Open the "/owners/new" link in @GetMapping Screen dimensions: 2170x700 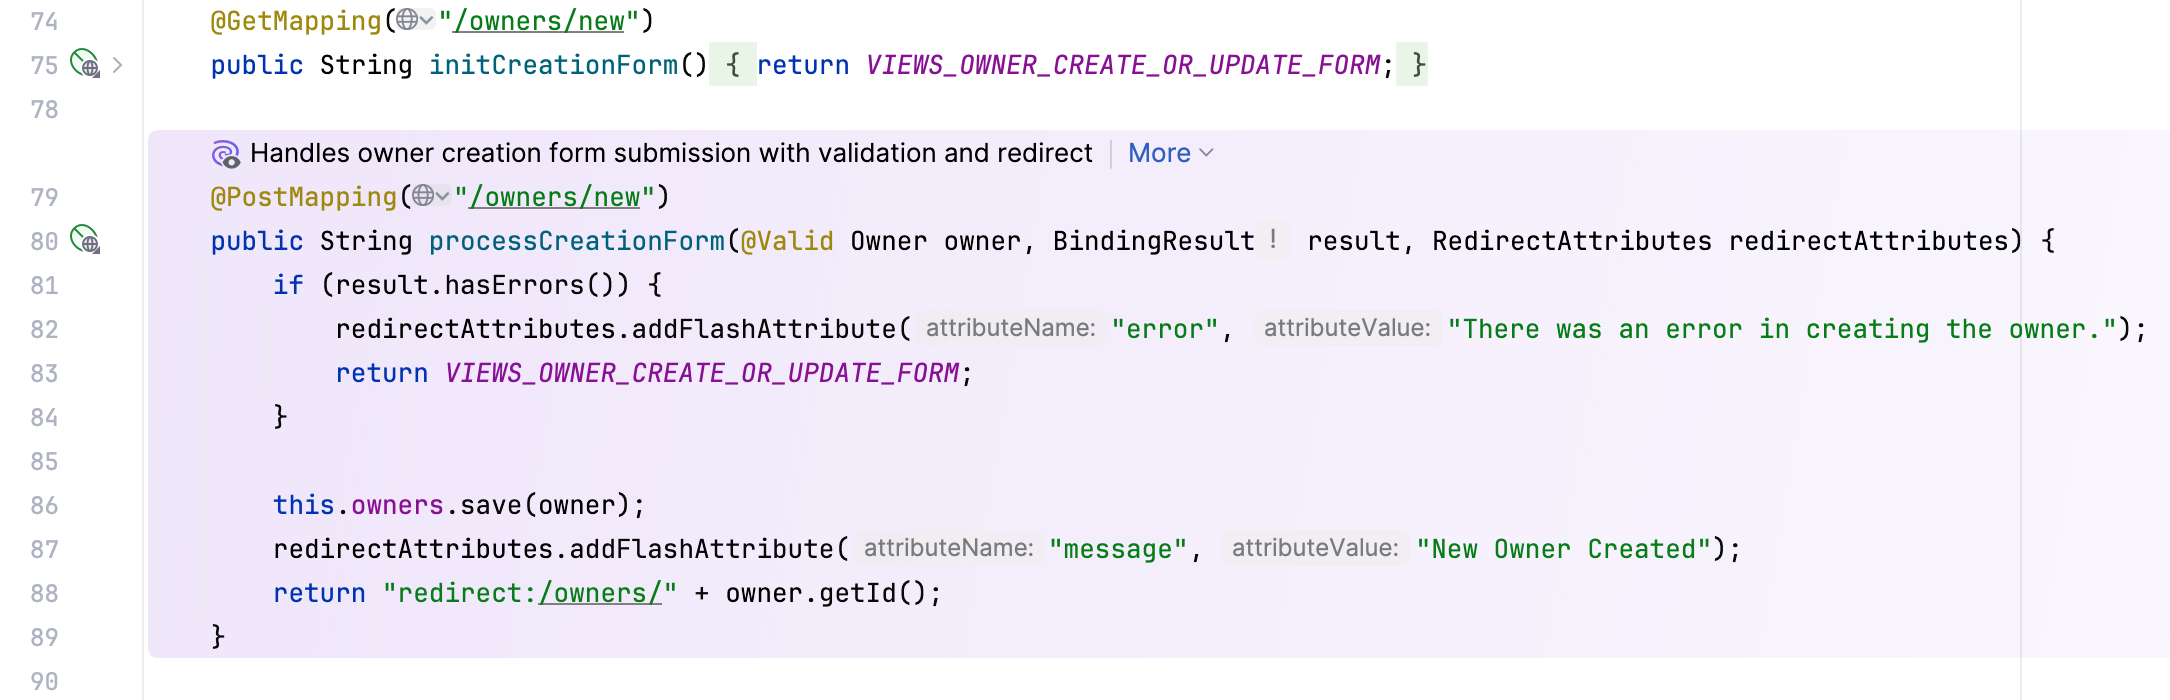pos(539,21)
